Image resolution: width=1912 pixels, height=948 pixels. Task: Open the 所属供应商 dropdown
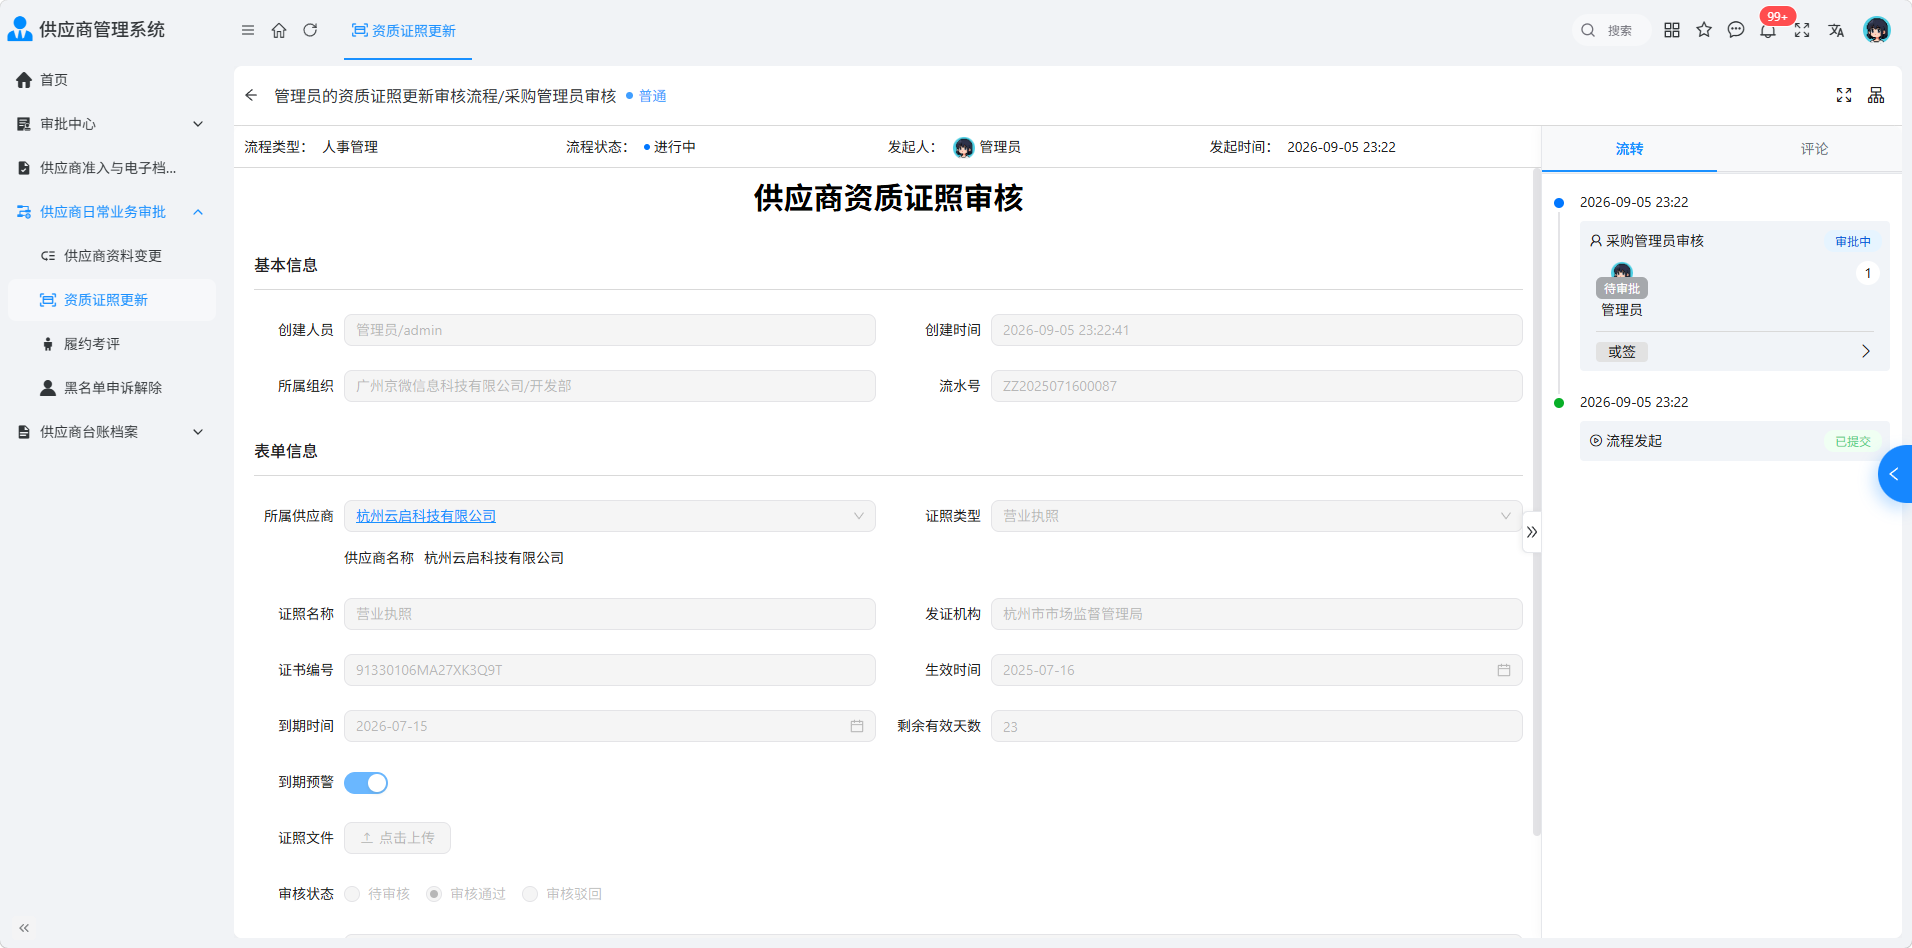pyautogui.click(x=610, y=516)
